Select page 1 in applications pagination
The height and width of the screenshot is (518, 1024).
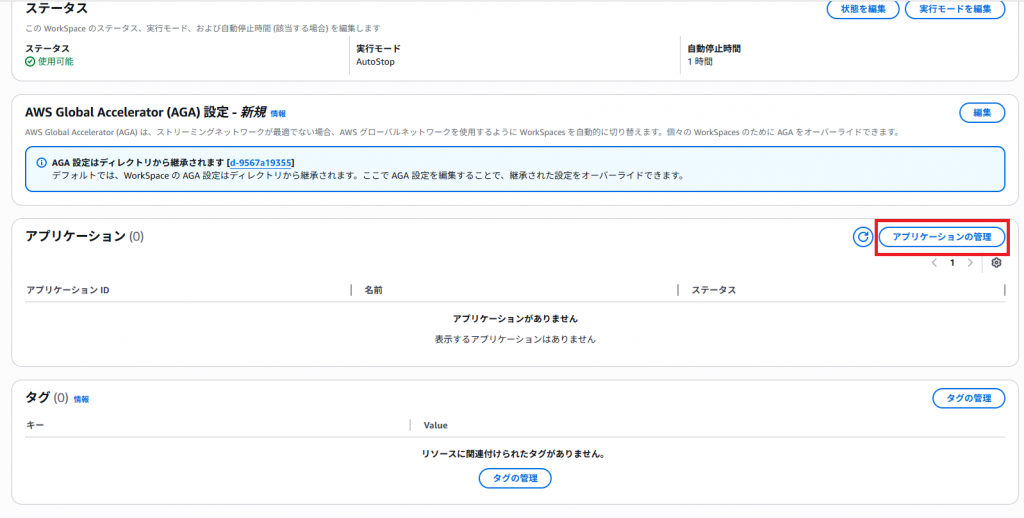tap(952, 263)
